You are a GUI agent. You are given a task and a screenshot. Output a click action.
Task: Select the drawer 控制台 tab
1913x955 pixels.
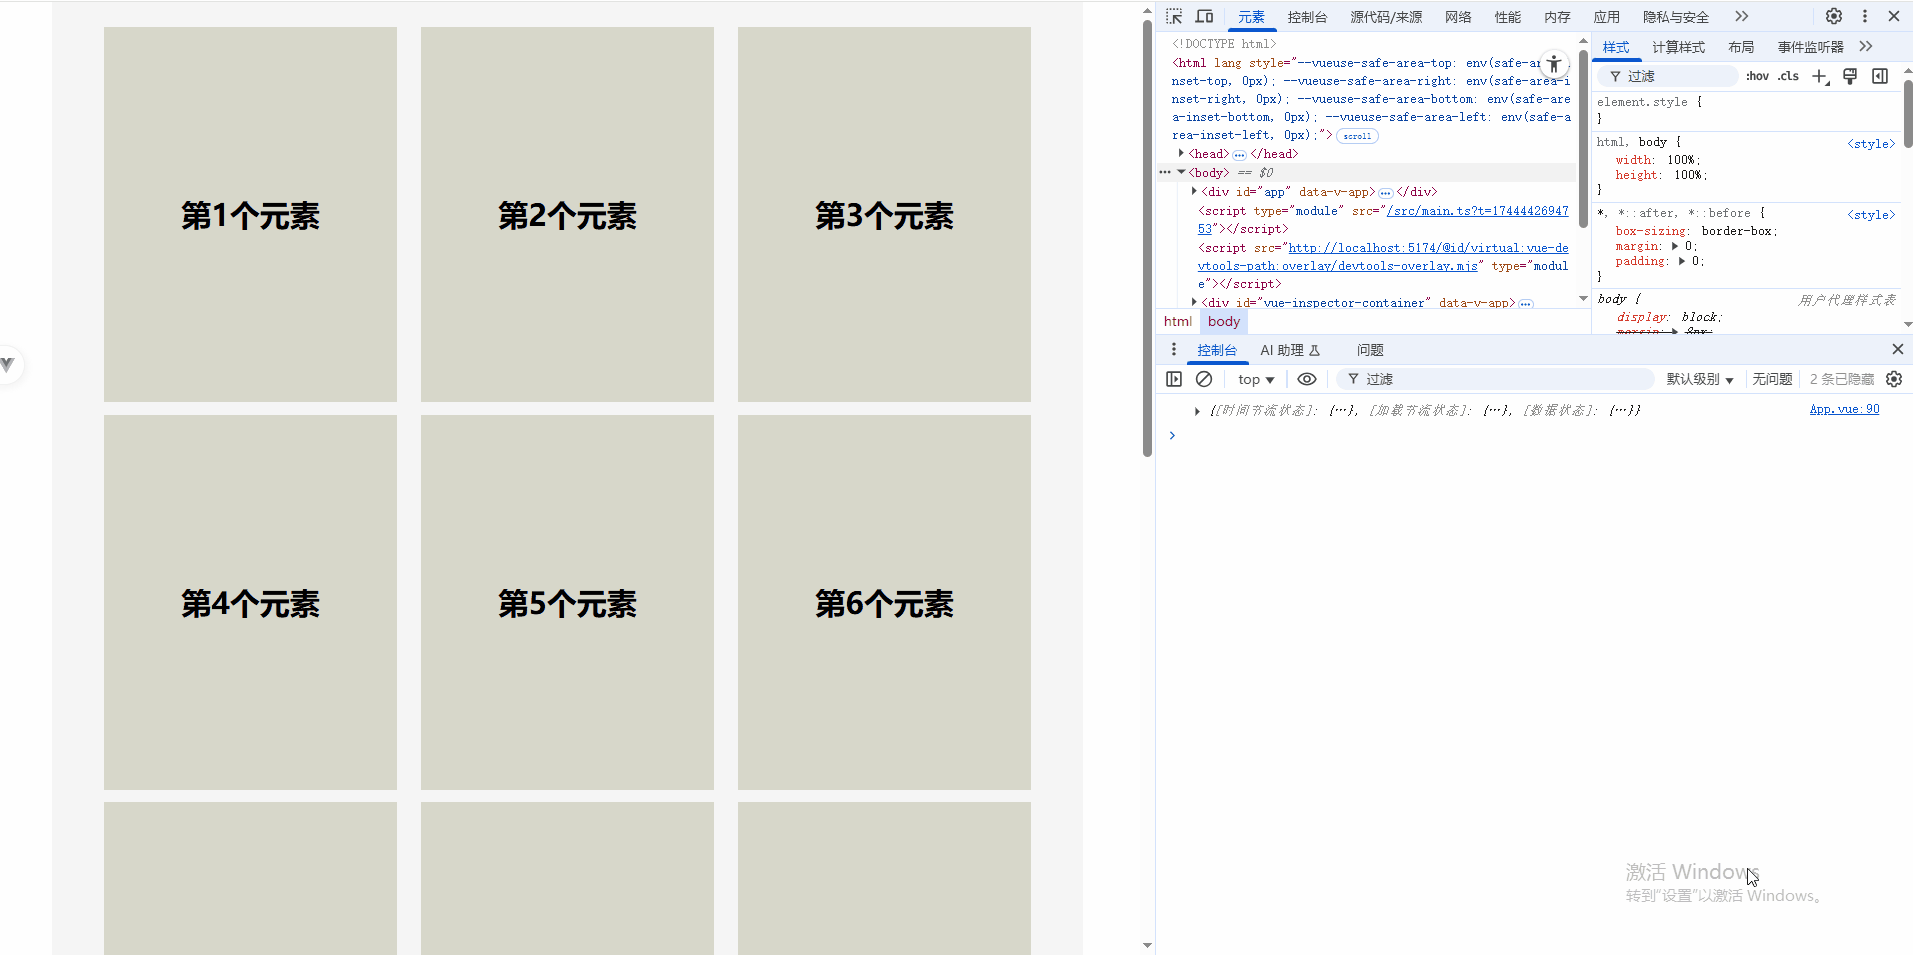click(1217, 351)
